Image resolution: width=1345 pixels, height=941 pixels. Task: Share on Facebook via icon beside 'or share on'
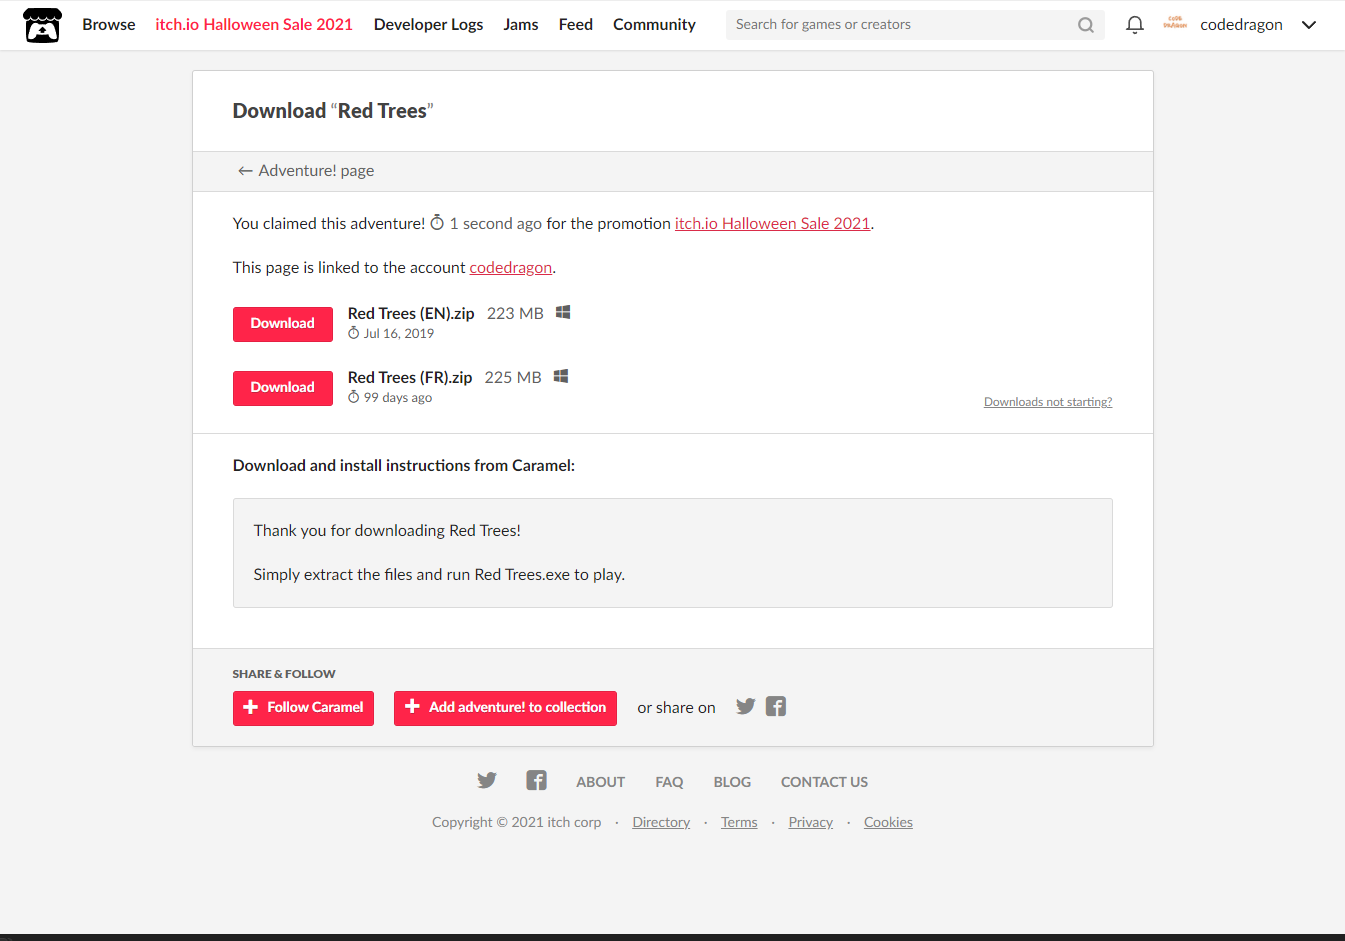click(x=776, y=706)
